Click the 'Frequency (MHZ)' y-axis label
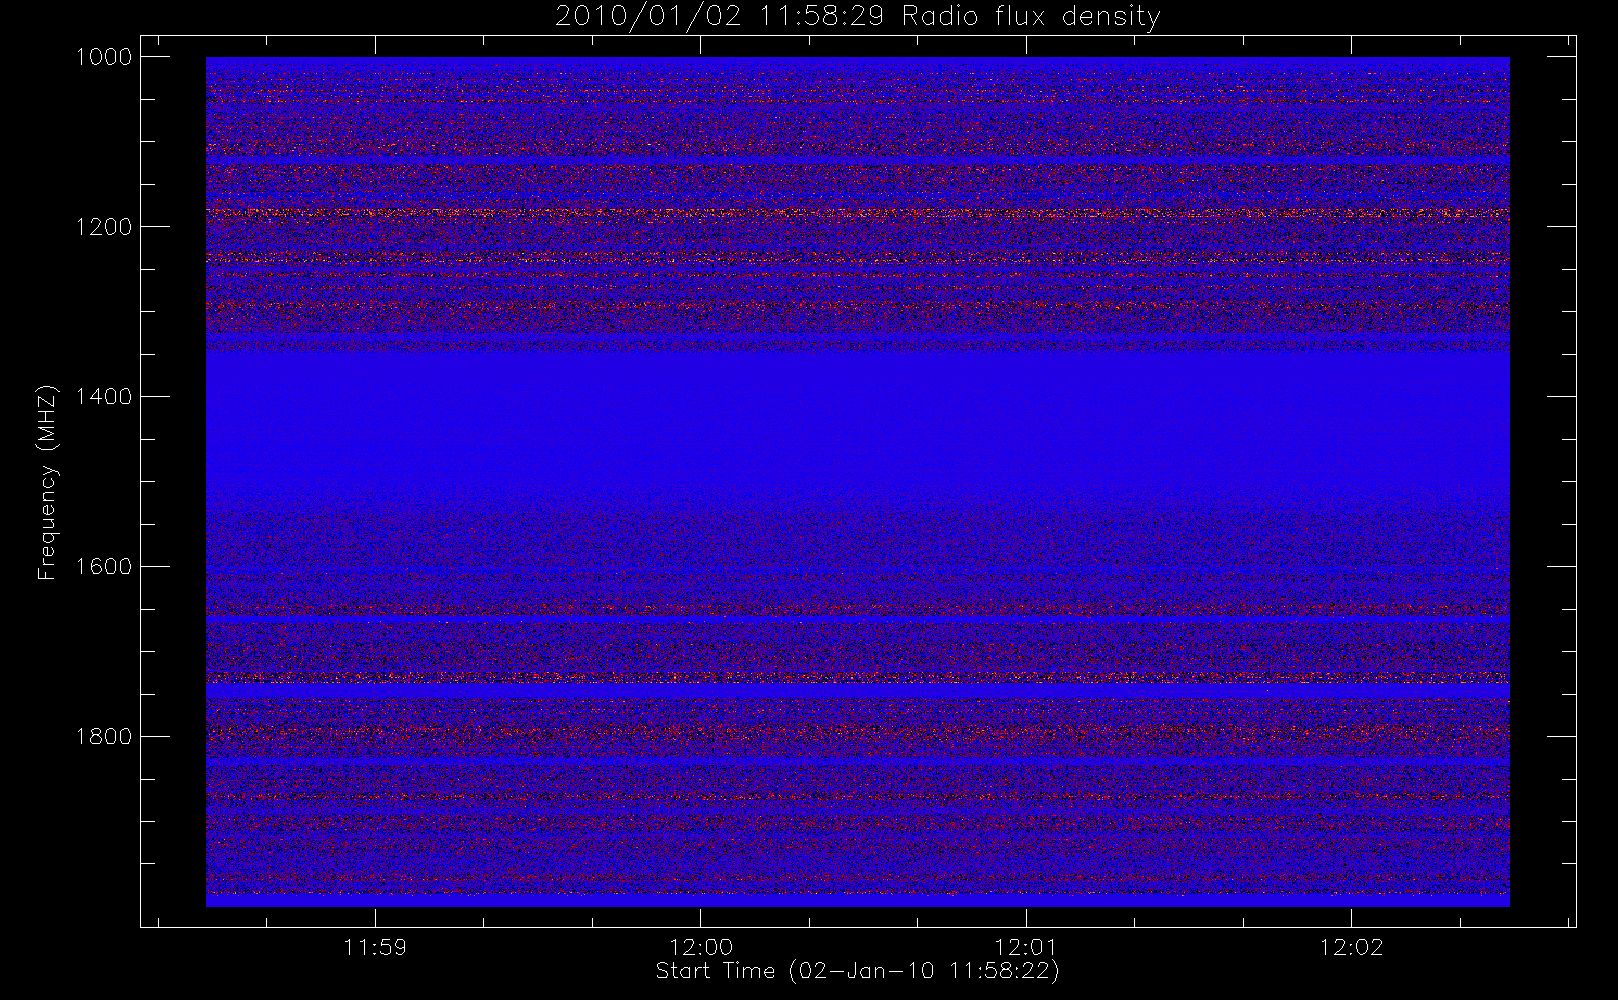1618x1000 pixels. click(x=47, y=482)
